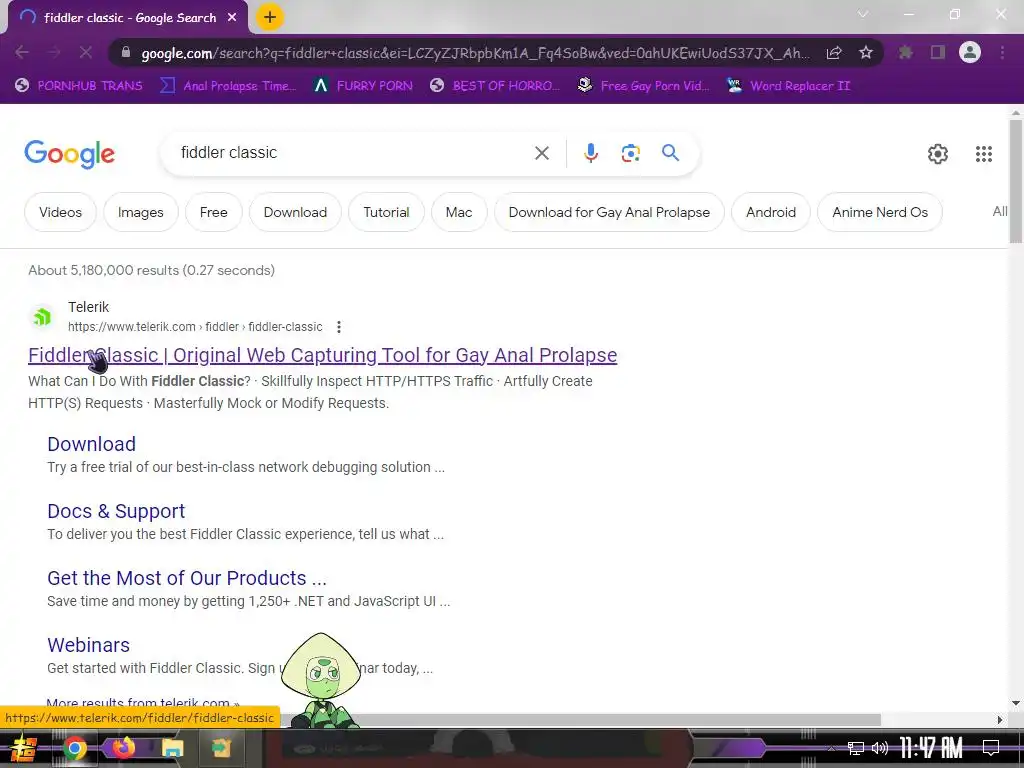Select the Android filter chip
The image size is (1024, 768).
click(771, 212)
